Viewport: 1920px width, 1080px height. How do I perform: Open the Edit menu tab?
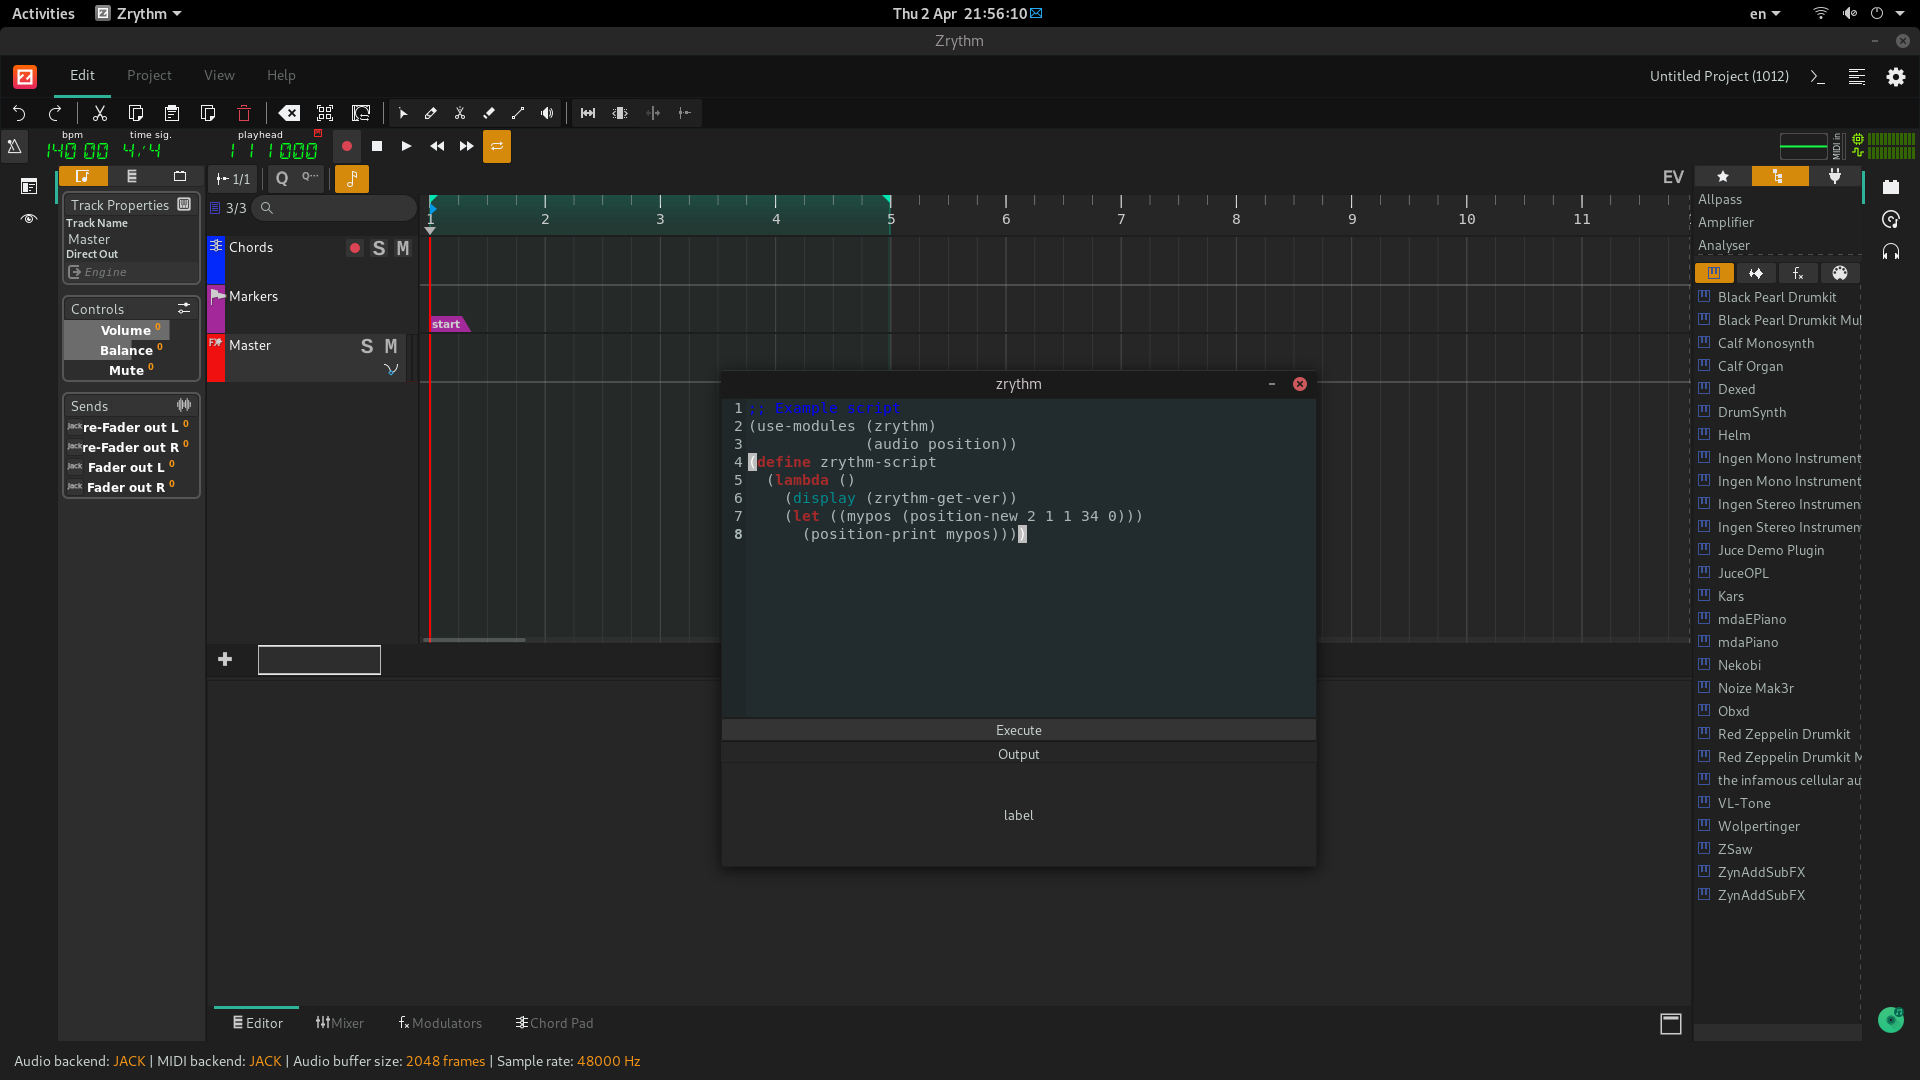82,75
